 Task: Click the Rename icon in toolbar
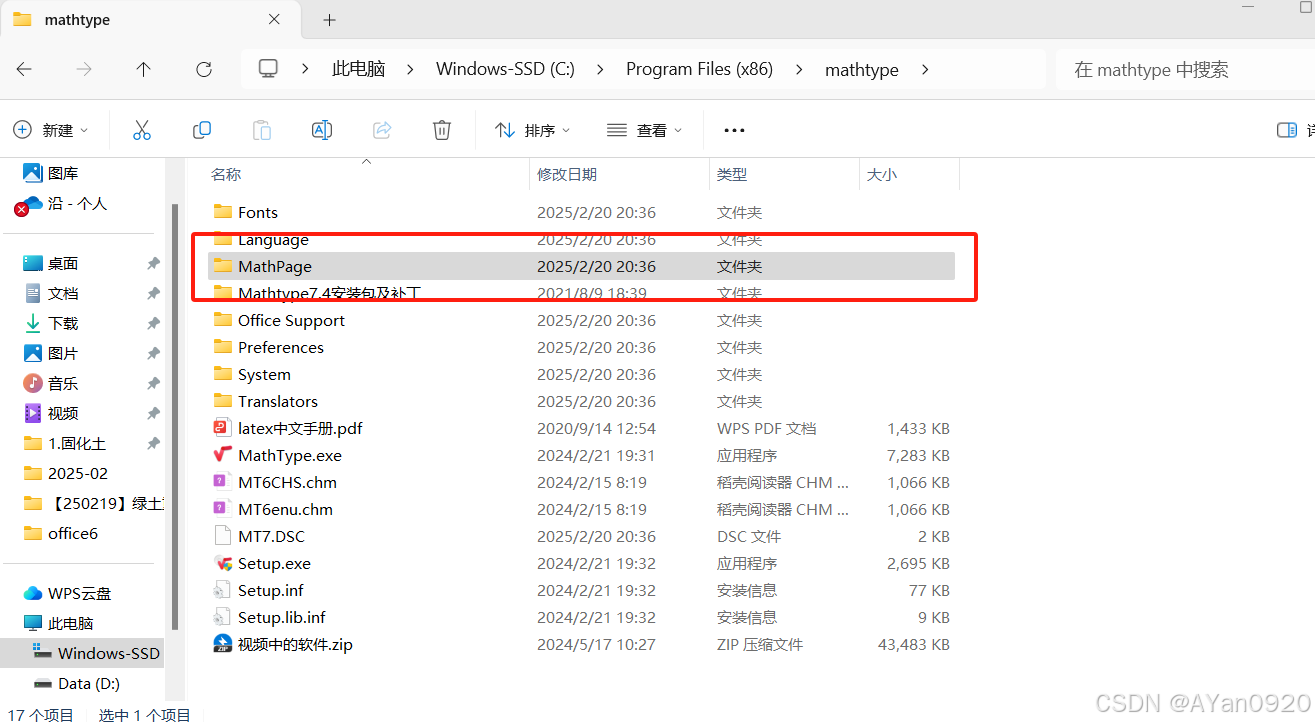click(x=322, y=130)
